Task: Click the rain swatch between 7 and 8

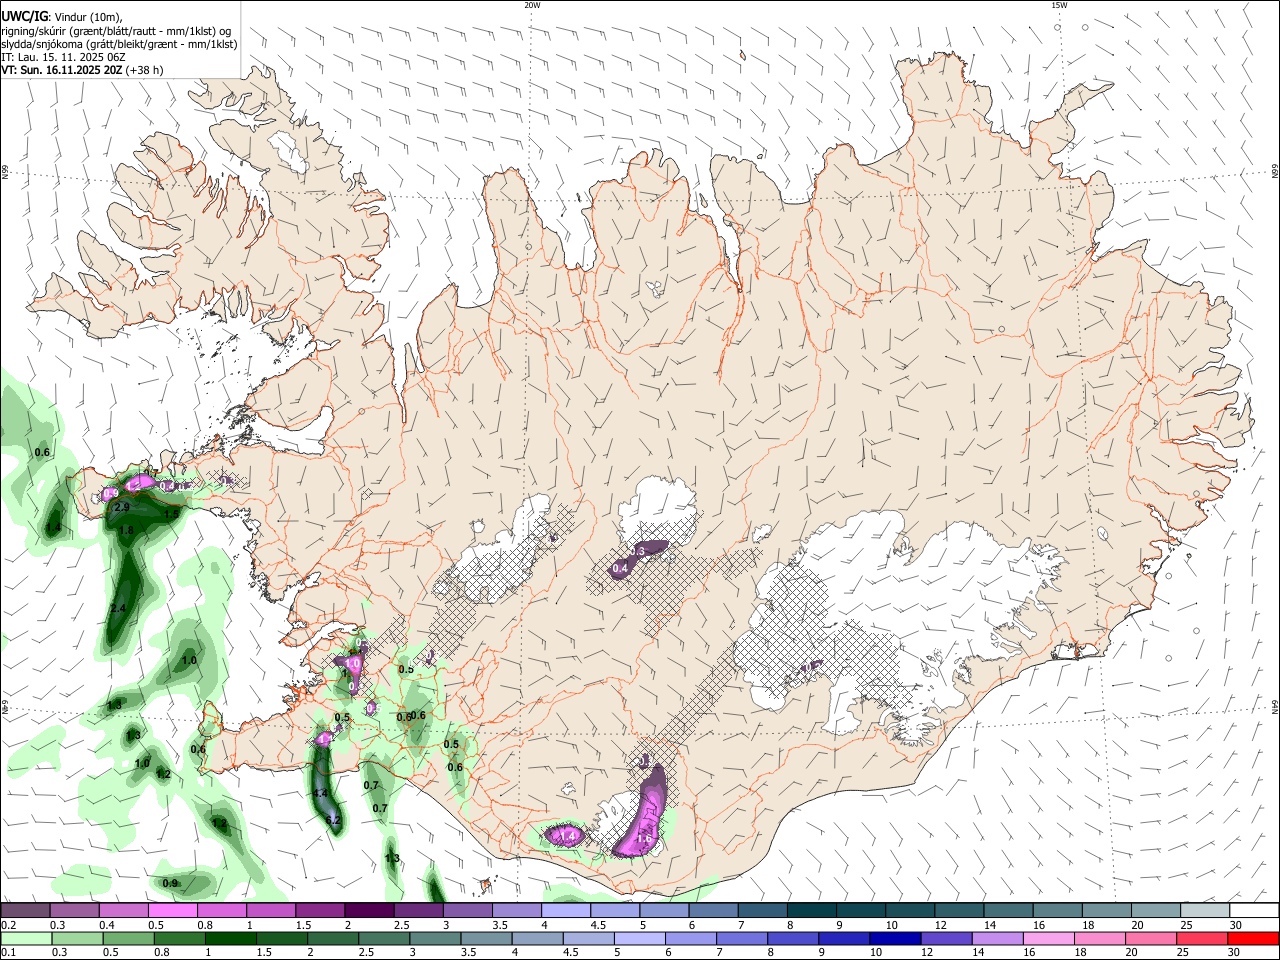Action: [741, 938]
